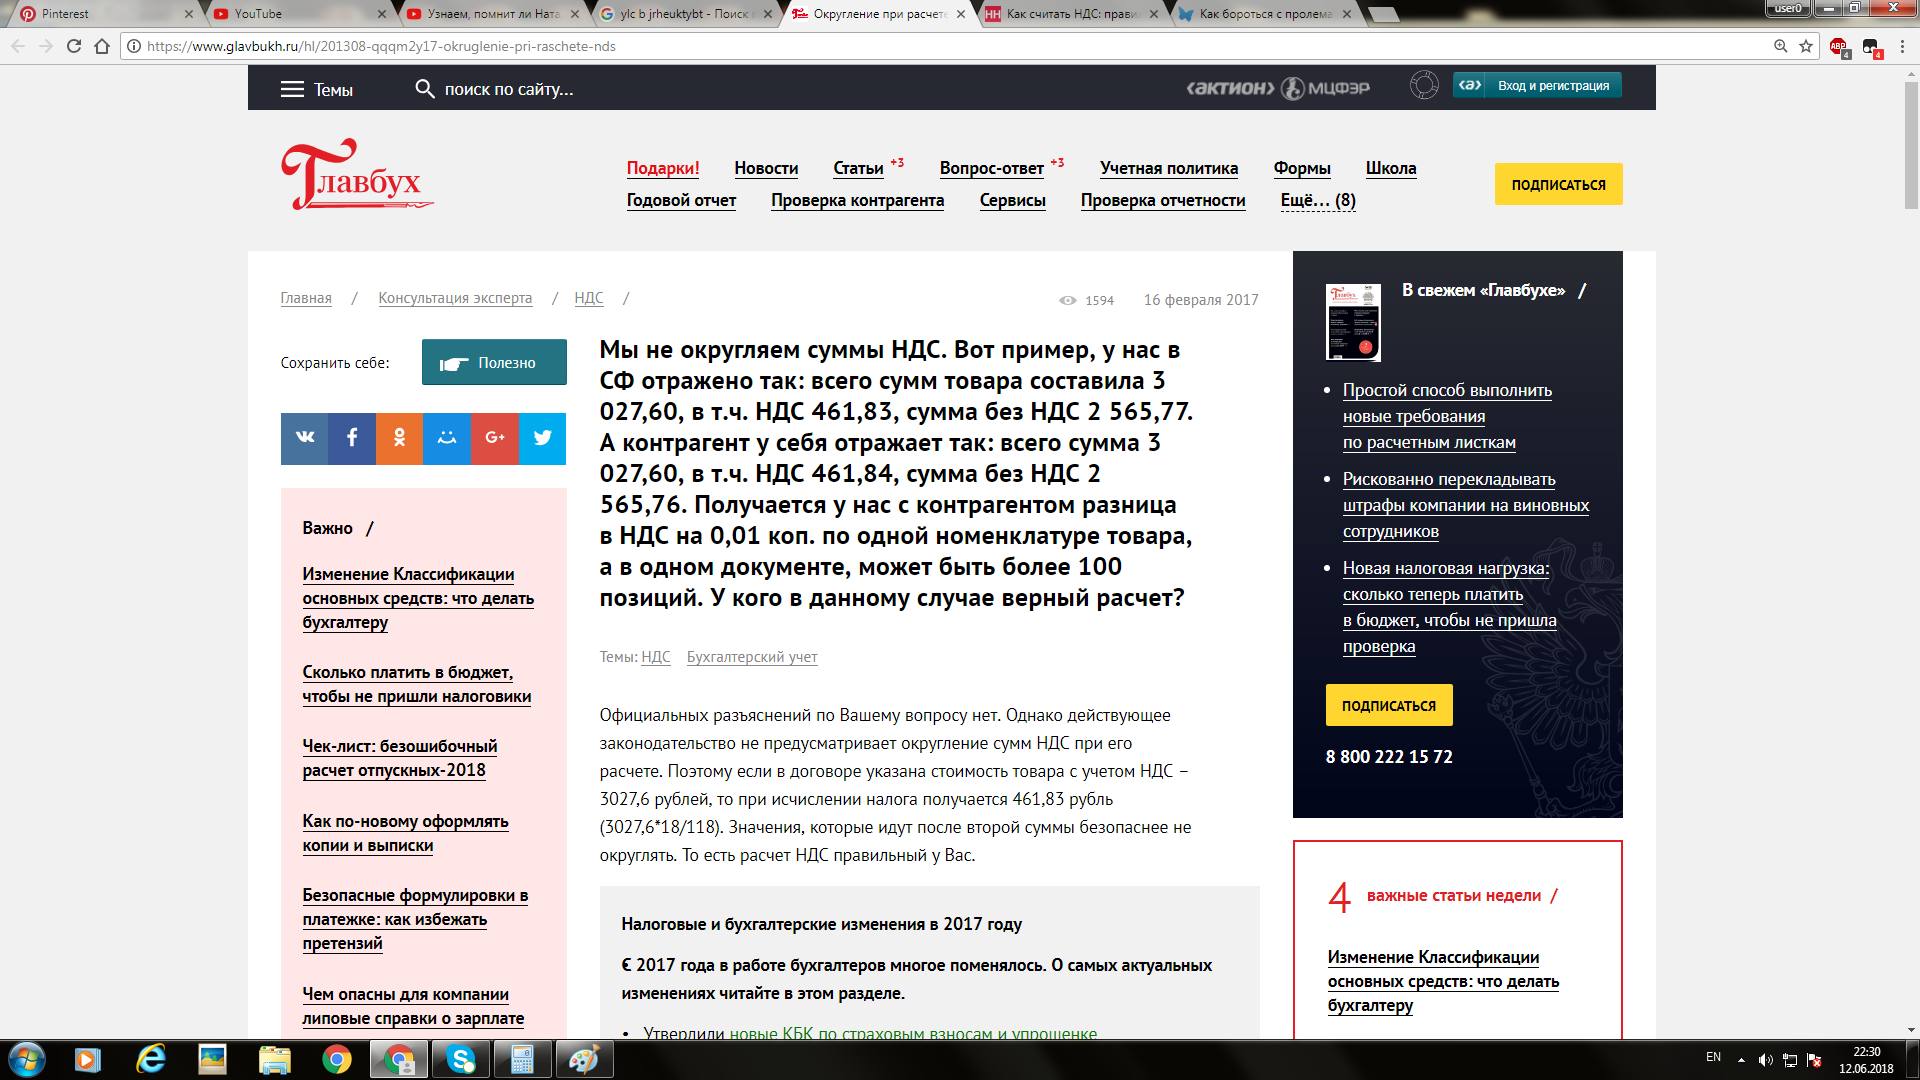Image resolution: width=1920 pixels, height=1080 pixels.
Task: Share via Odnoklassniki orange icon
Action: 399,438
